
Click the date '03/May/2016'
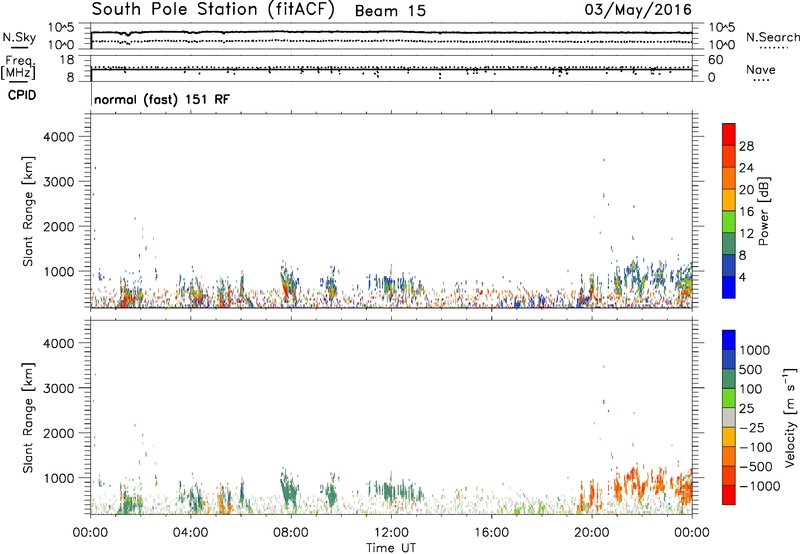tap(638, 10)
